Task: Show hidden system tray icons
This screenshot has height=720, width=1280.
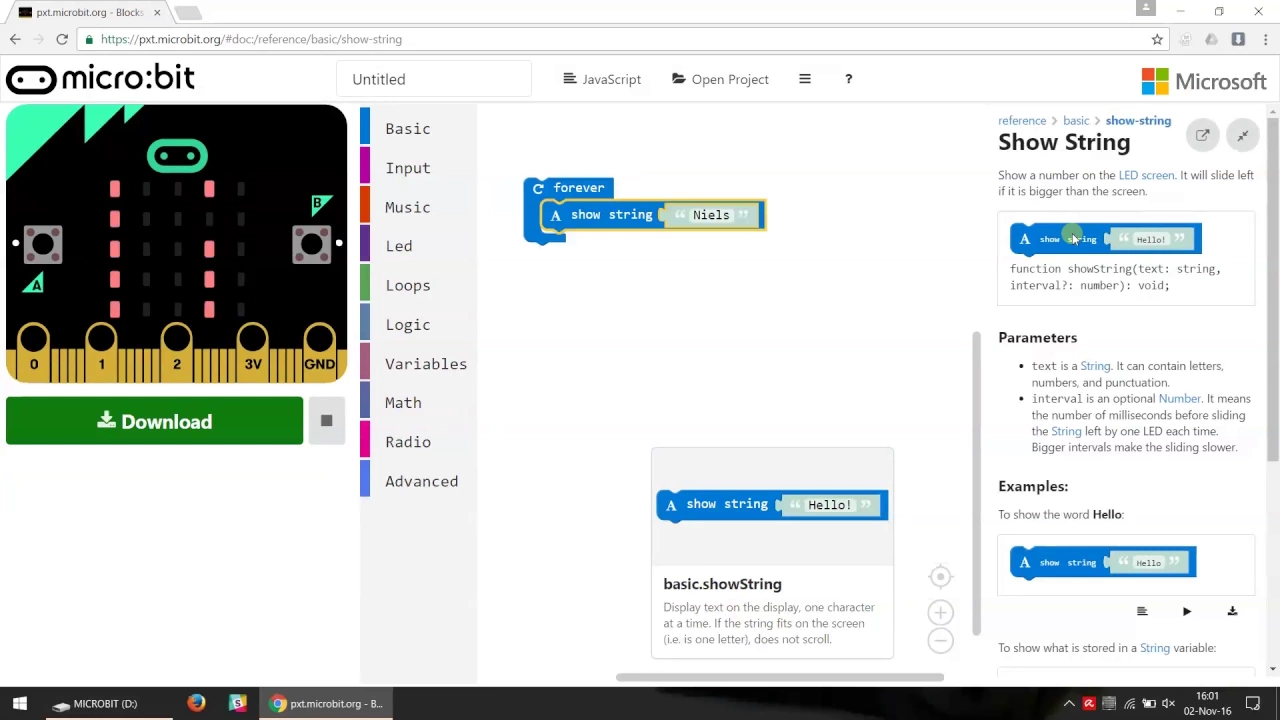Action: tap(1069, 703)
